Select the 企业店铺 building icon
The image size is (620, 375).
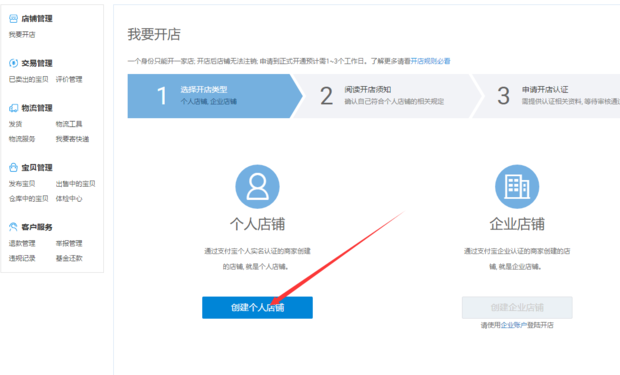click(x=517, y=187)
